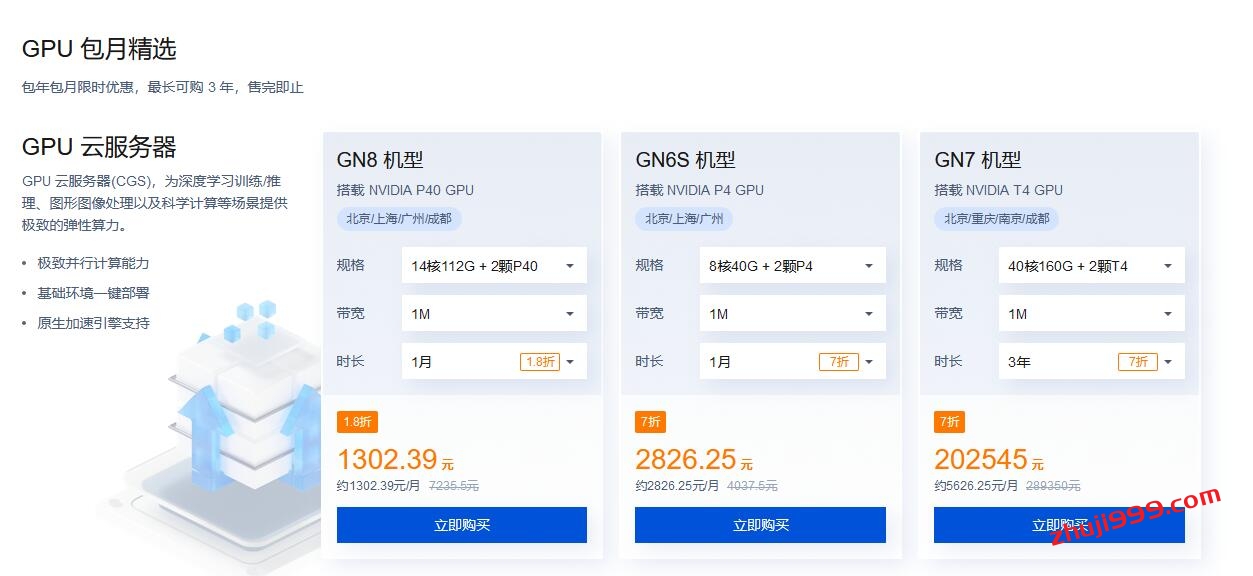Open the GN6S 带宽 dropdown
This screenshot has height=576, width=1253.
click(792, 314)
